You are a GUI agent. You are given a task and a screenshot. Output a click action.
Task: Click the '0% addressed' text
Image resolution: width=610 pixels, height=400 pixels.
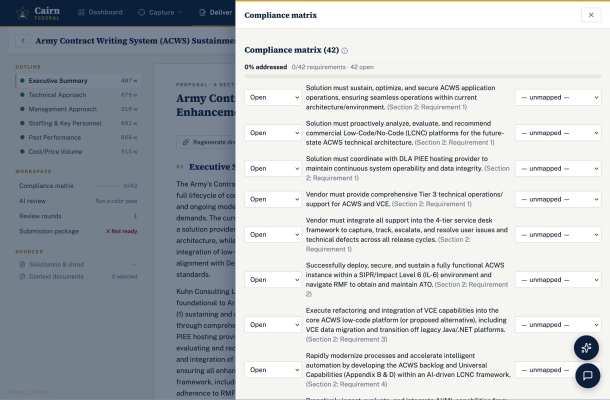266,67
